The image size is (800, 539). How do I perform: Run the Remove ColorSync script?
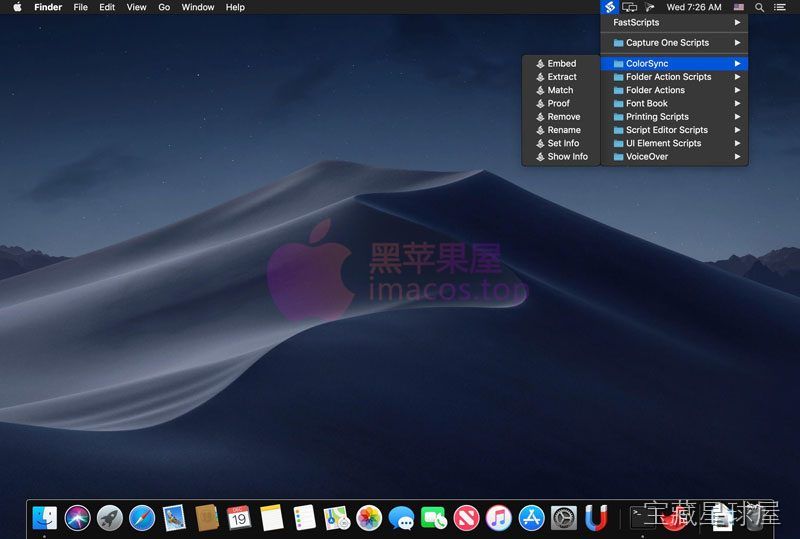(x=561, y=116)
